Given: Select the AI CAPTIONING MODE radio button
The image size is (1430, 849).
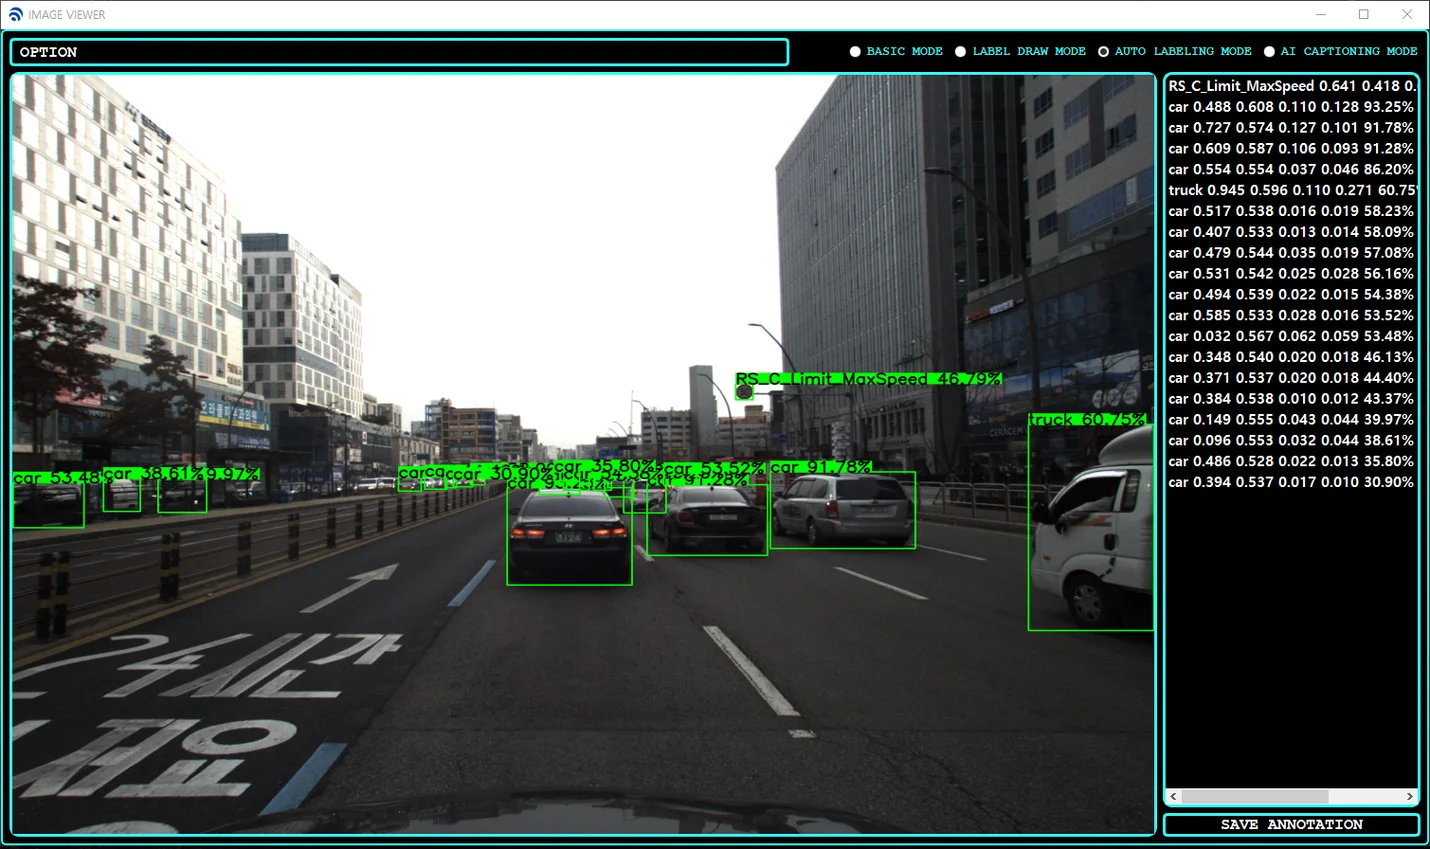Looking at the screenshot, I should pos(1269,51).
